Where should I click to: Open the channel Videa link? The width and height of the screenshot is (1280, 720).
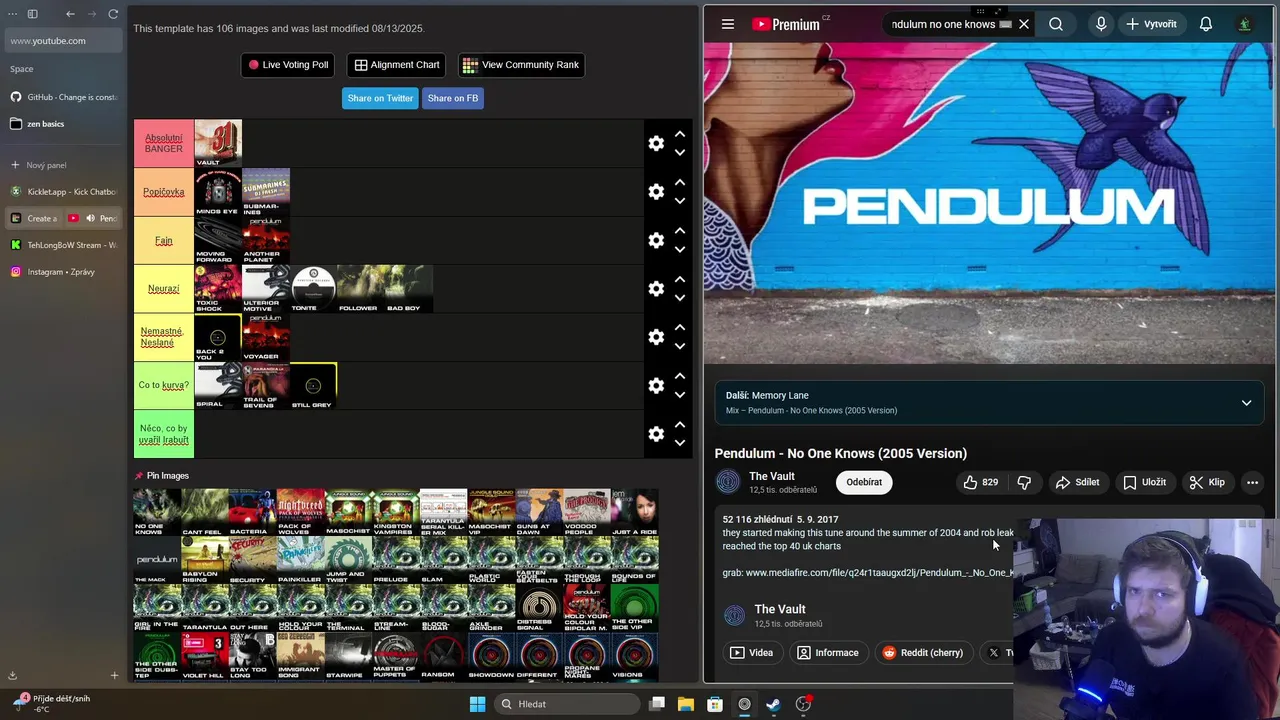(x=751, y=653)
